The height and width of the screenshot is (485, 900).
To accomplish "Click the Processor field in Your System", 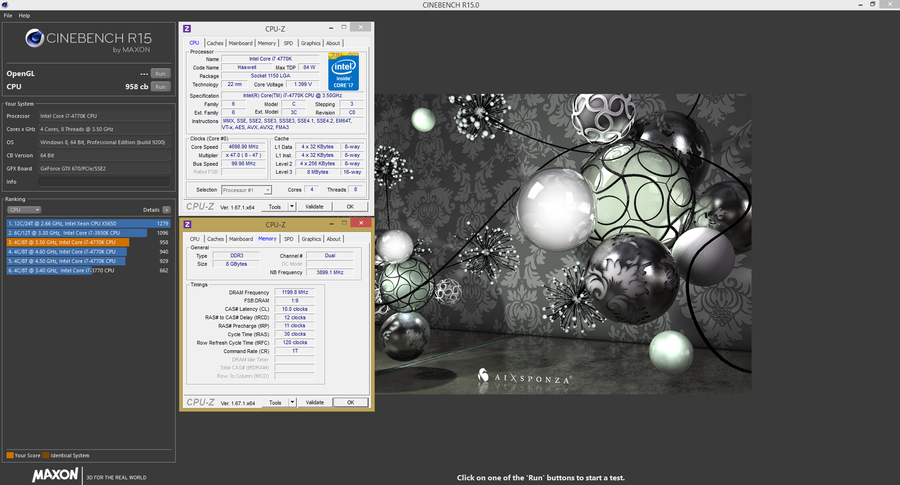I will pyautogui.click(x=104, y=116).
